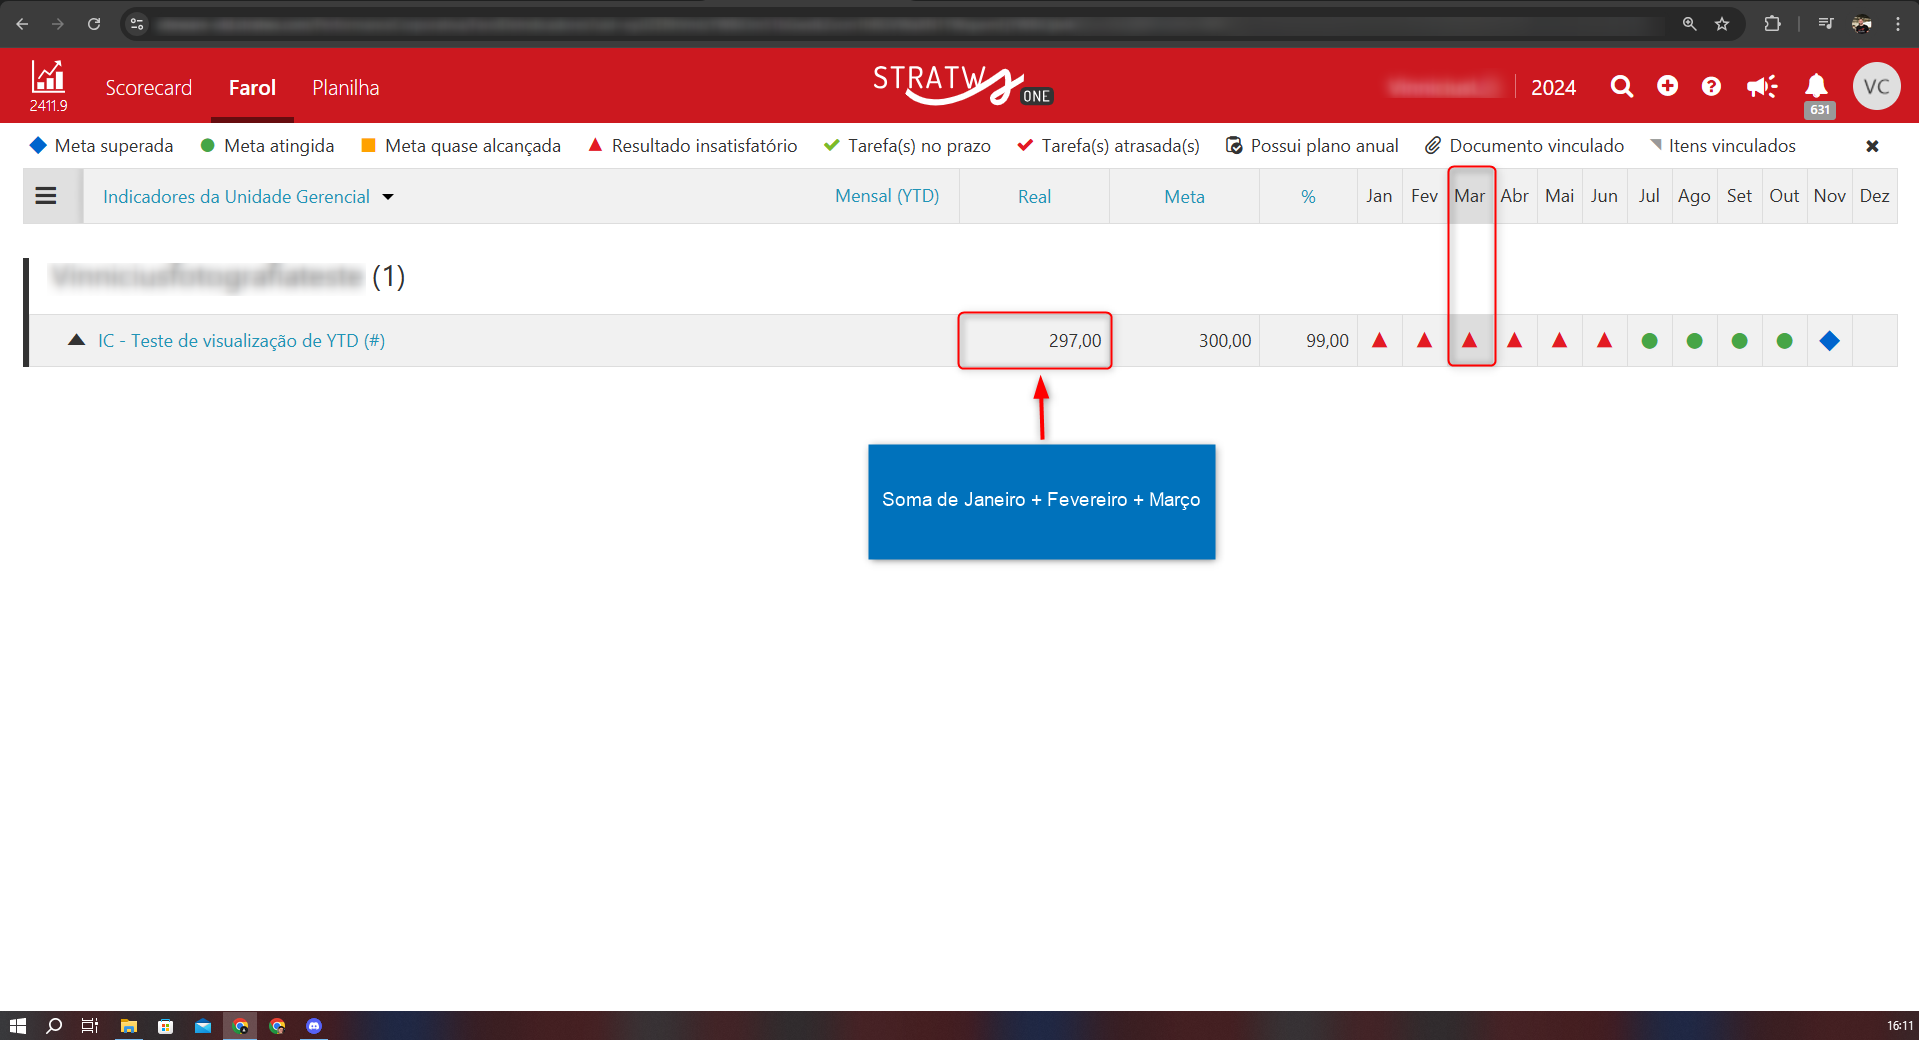Click the % column header
This screenshot has width=1919, height=1040.
pos(1308,197)
